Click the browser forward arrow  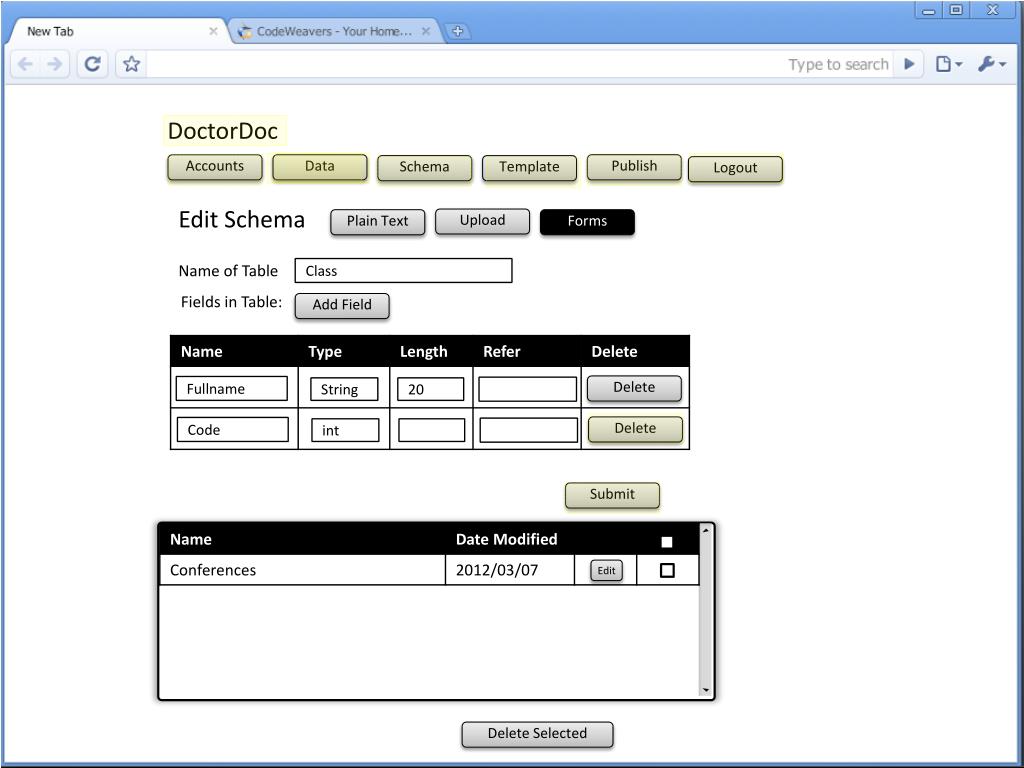pos(55,64)
